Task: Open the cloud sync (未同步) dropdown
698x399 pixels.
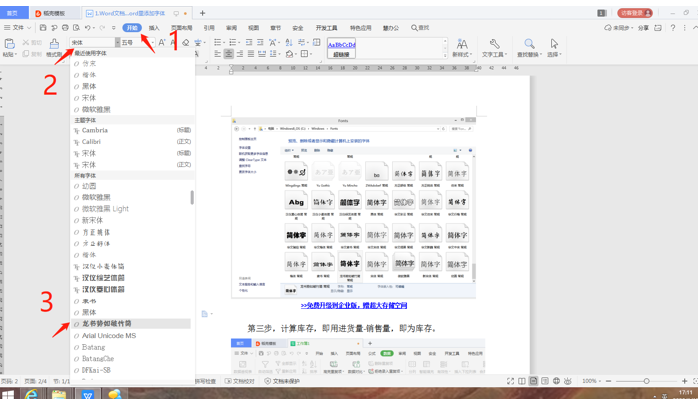Action: click(x=618, y=28)
